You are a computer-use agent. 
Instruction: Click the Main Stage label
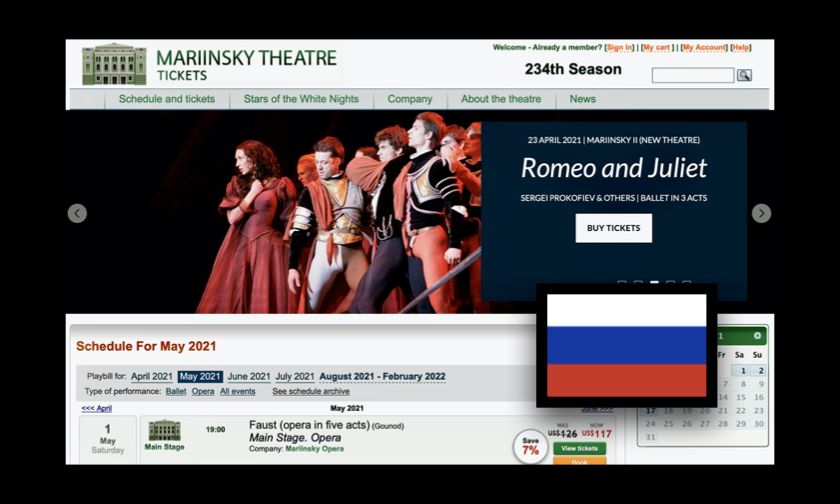pos(164,447)
